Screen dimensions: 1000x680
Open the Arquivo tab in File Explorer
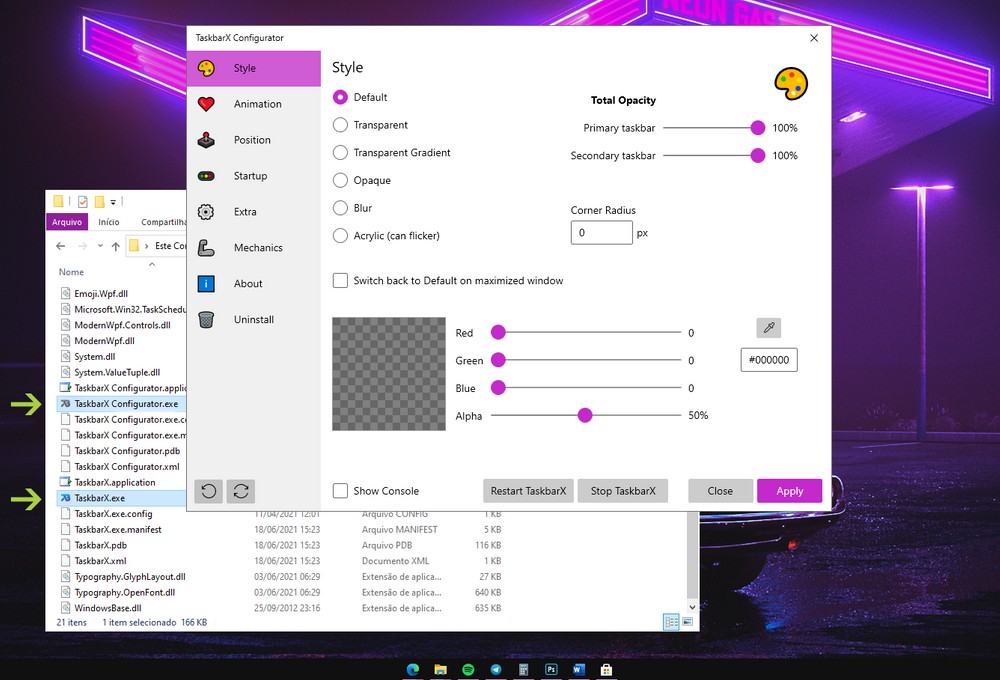click(x=67, y=222)
